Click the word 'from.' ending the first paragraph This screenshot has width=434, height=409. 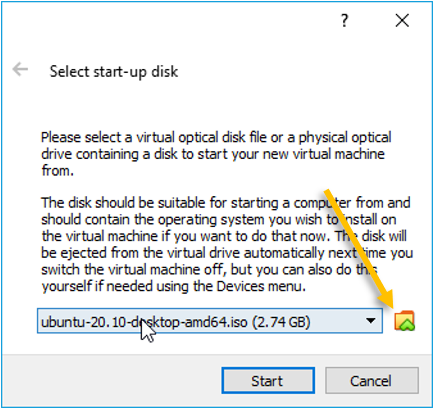[x=57, y=171]
